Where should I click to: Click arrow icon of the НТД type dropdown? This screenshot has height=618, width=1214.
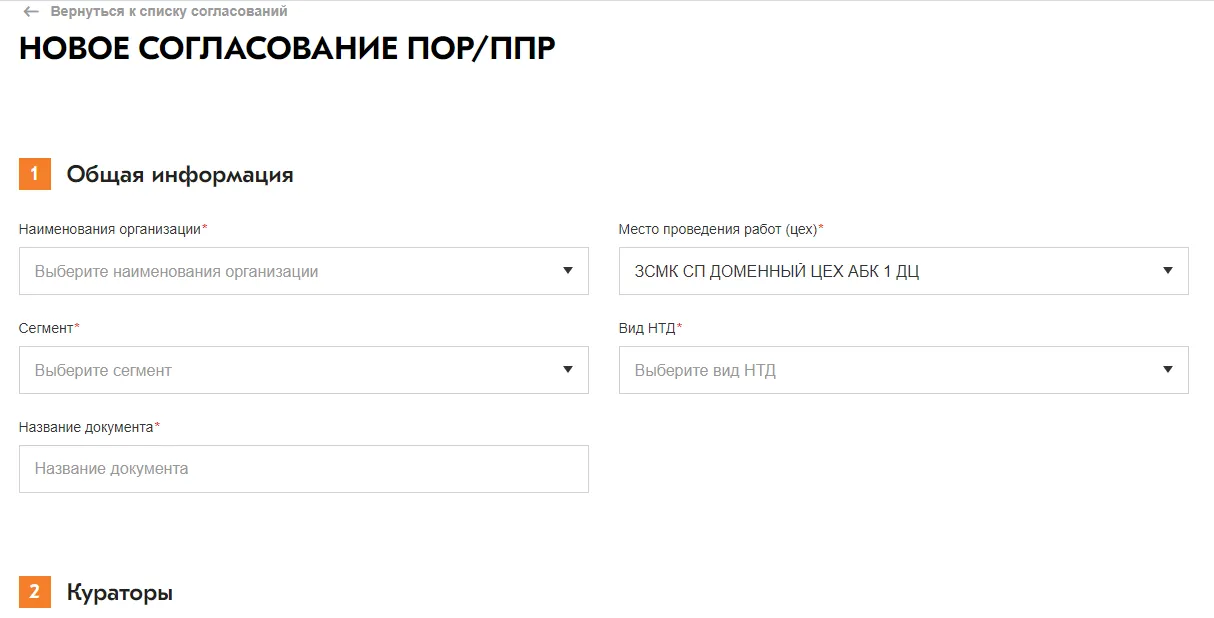(1167, 370)
